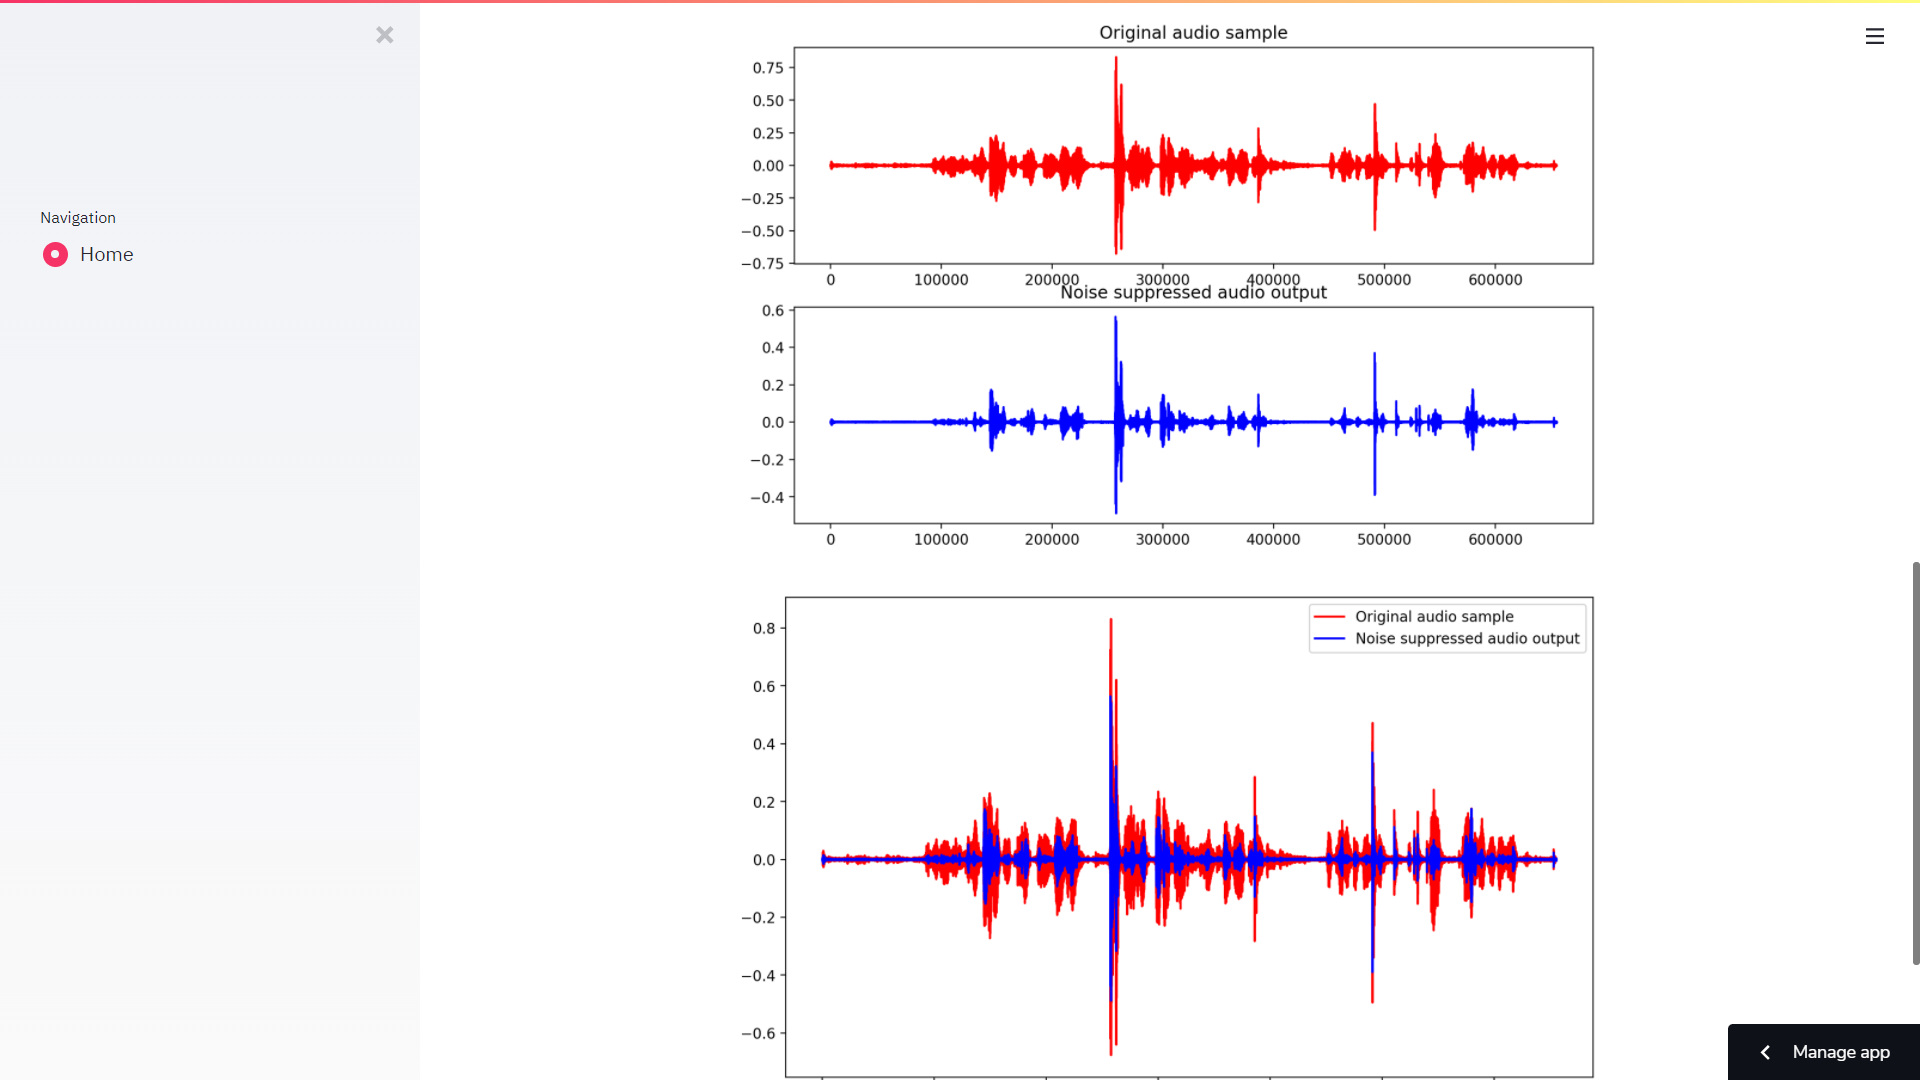Click the Home navigation label

107,255
